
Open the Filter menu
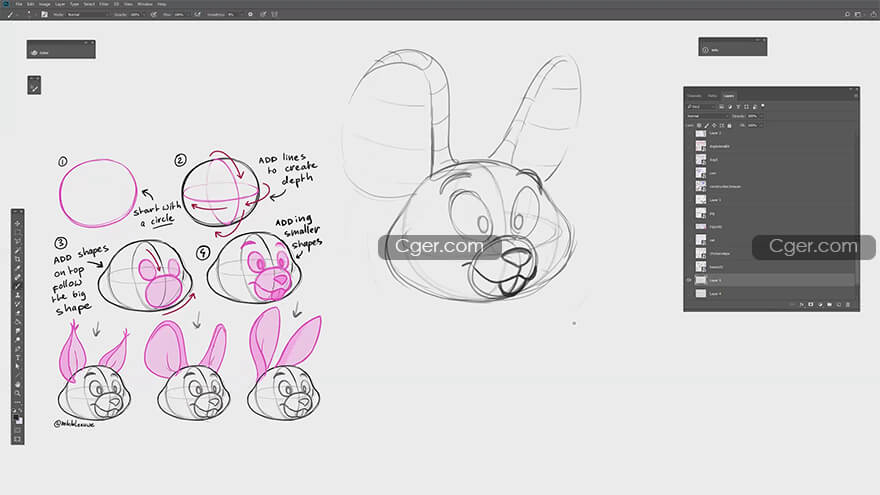click(x=103, y=4)
